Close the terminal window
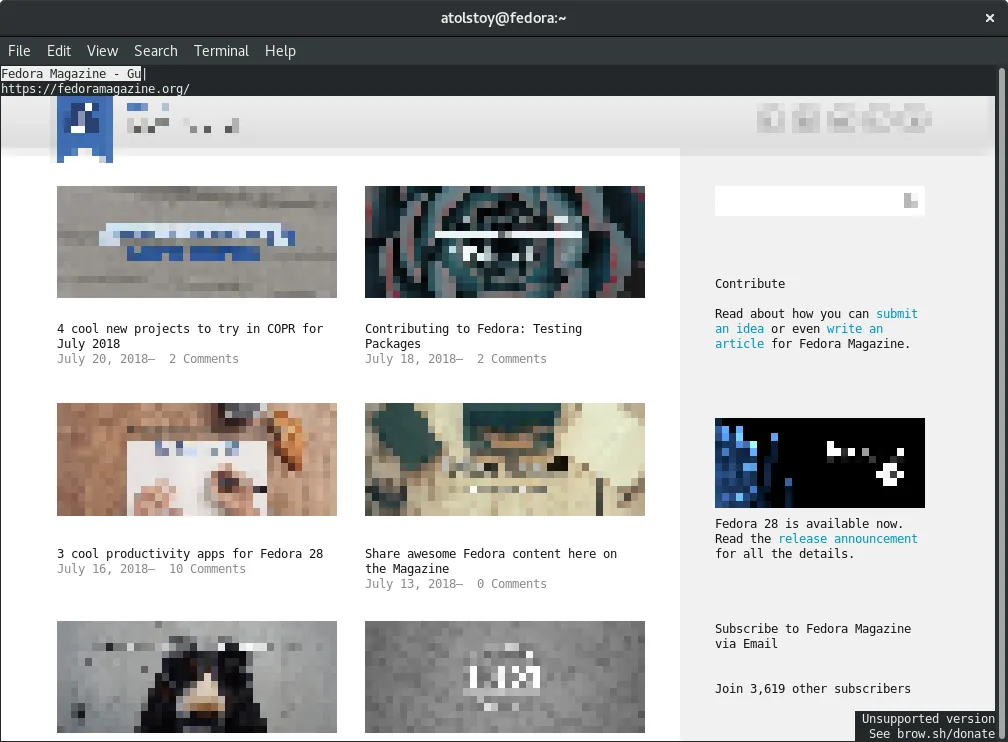 990,18
